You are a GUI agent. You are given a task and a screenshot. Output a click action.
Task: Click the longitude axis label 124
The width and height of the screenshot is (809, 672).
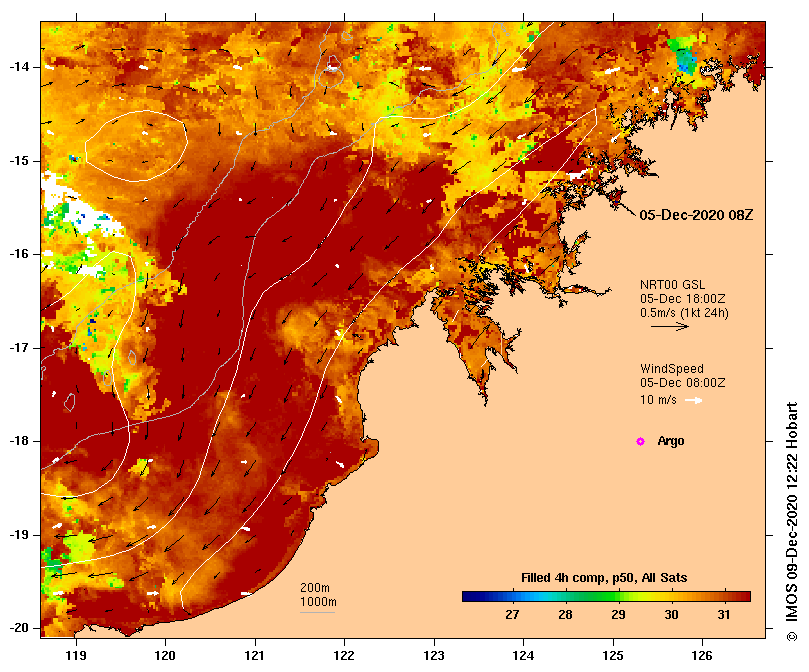(523, 655)
